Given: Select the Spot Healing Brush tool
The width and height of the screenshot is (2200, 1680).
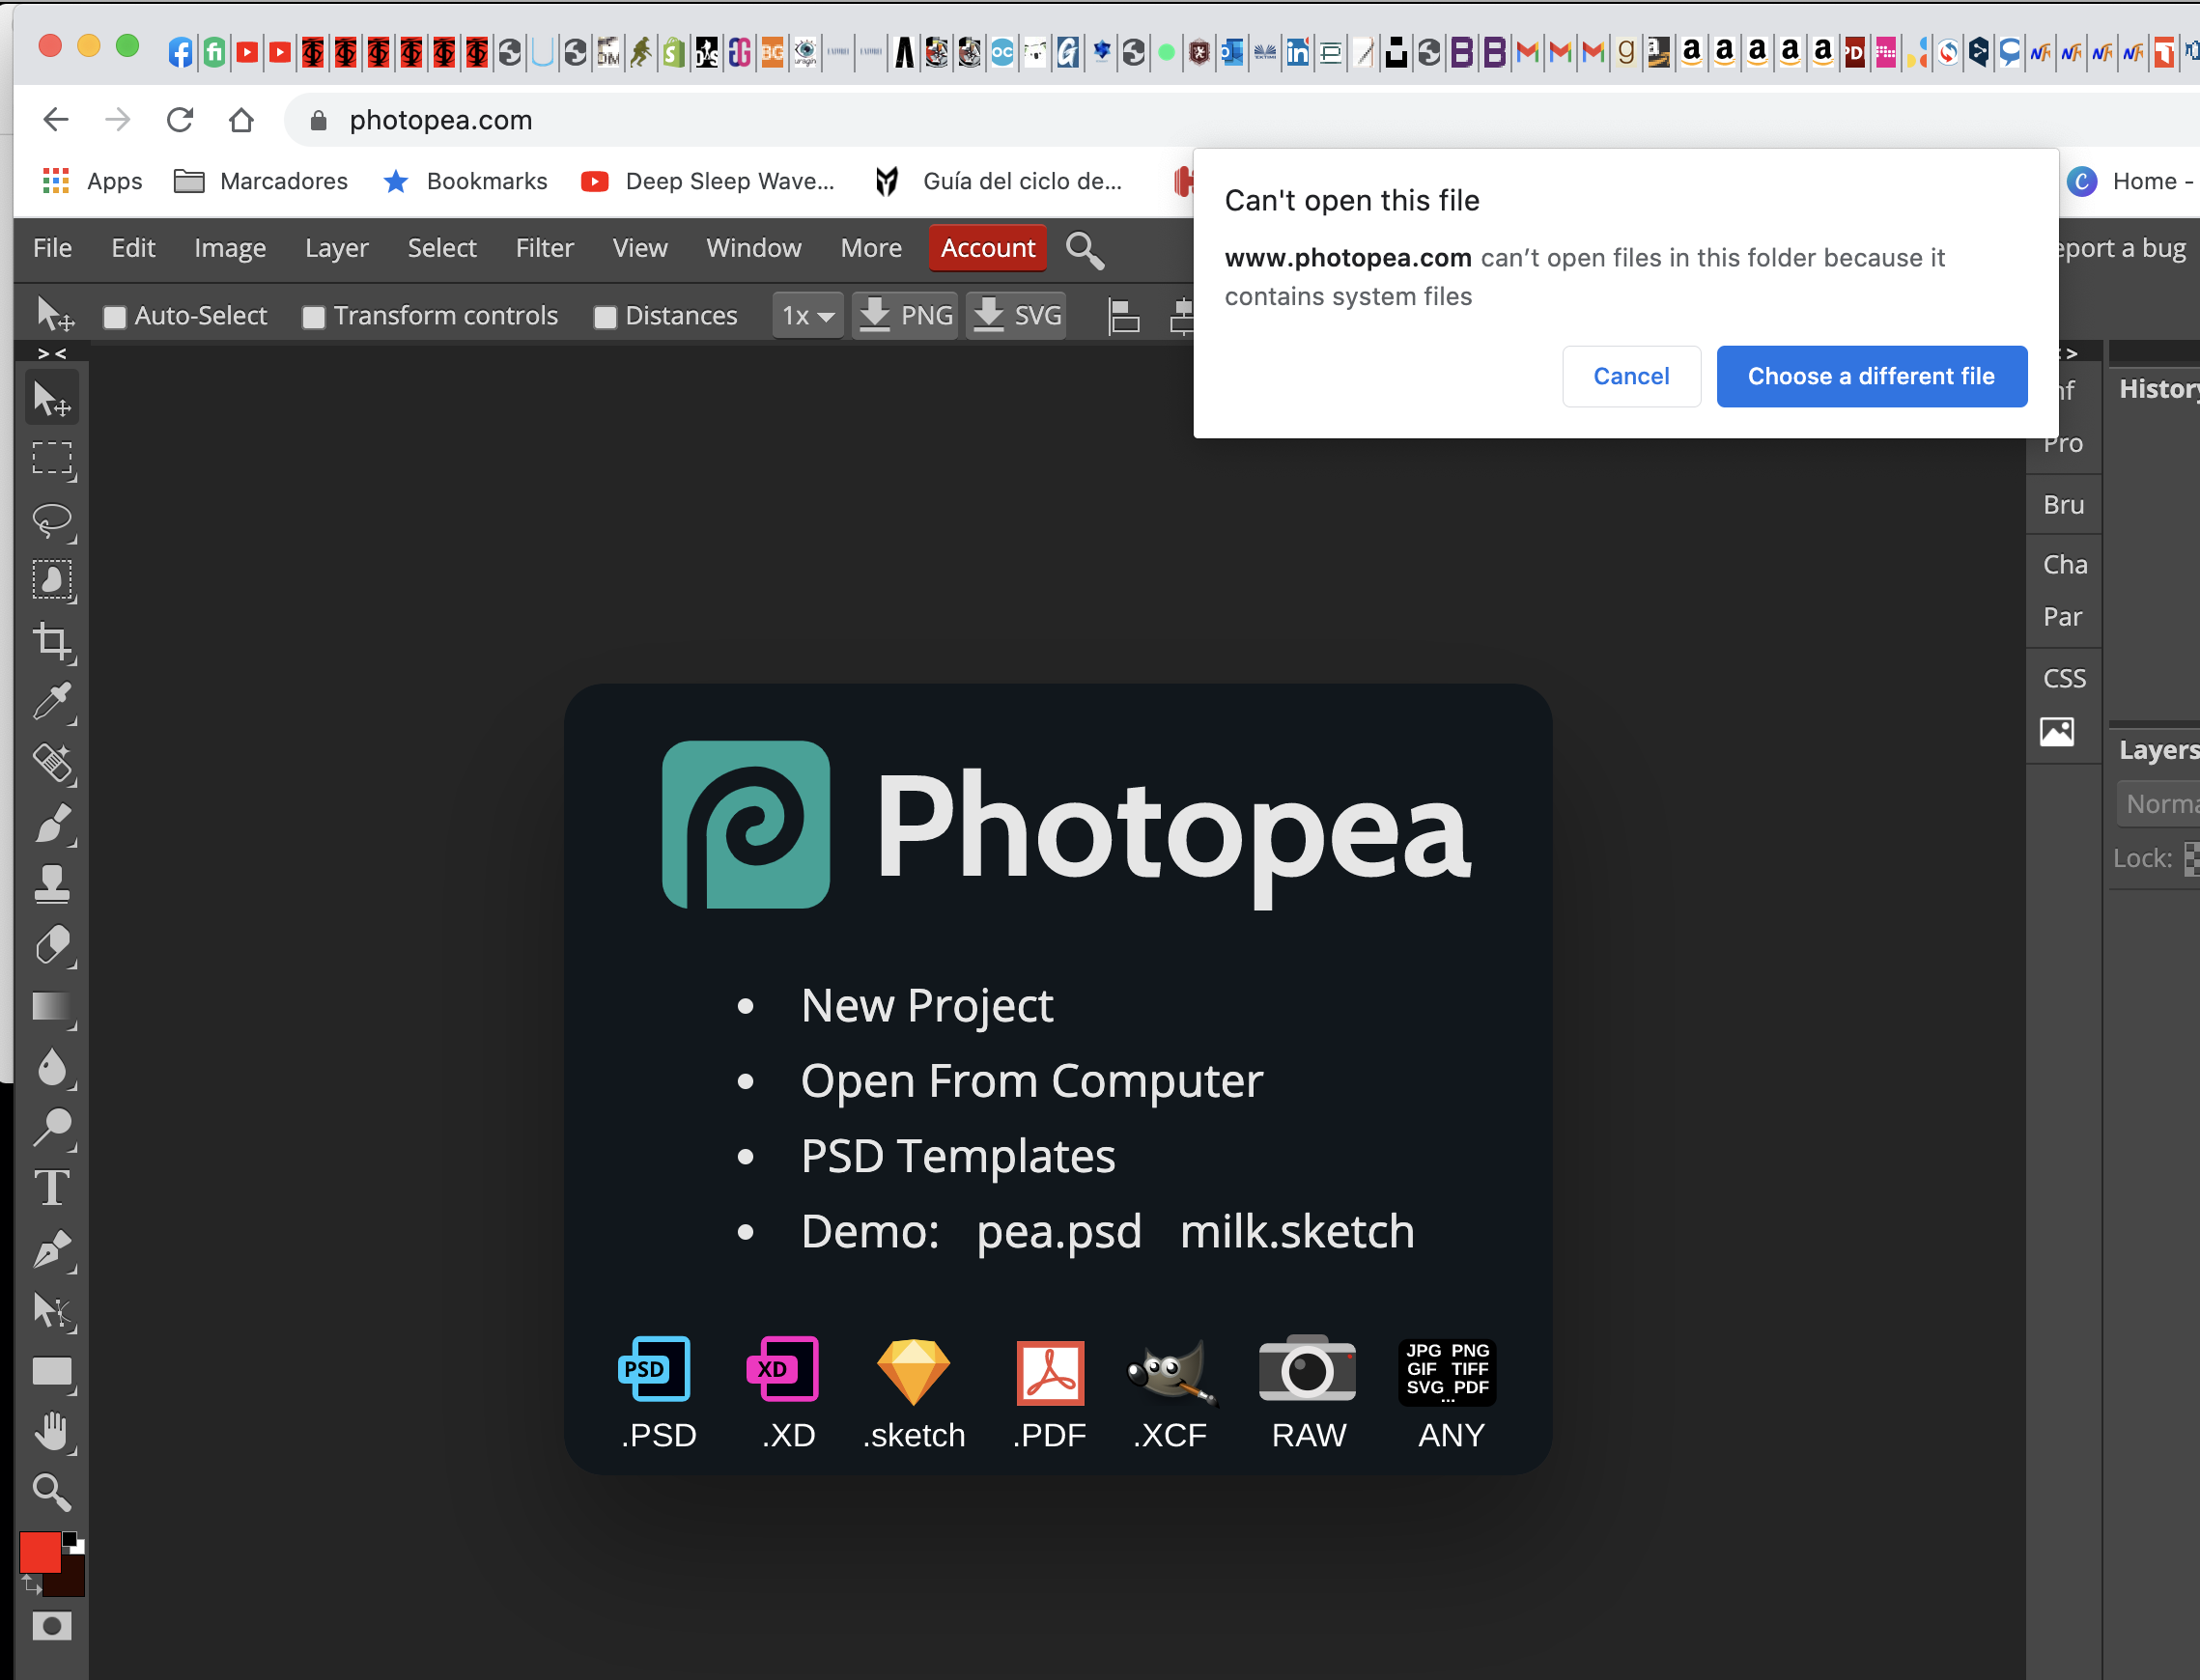Looking at the screenshot, I should [52, 763].
